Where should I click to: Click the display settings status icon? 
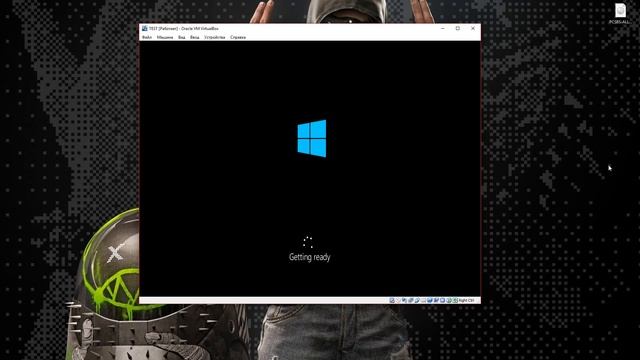click(430, 300)
